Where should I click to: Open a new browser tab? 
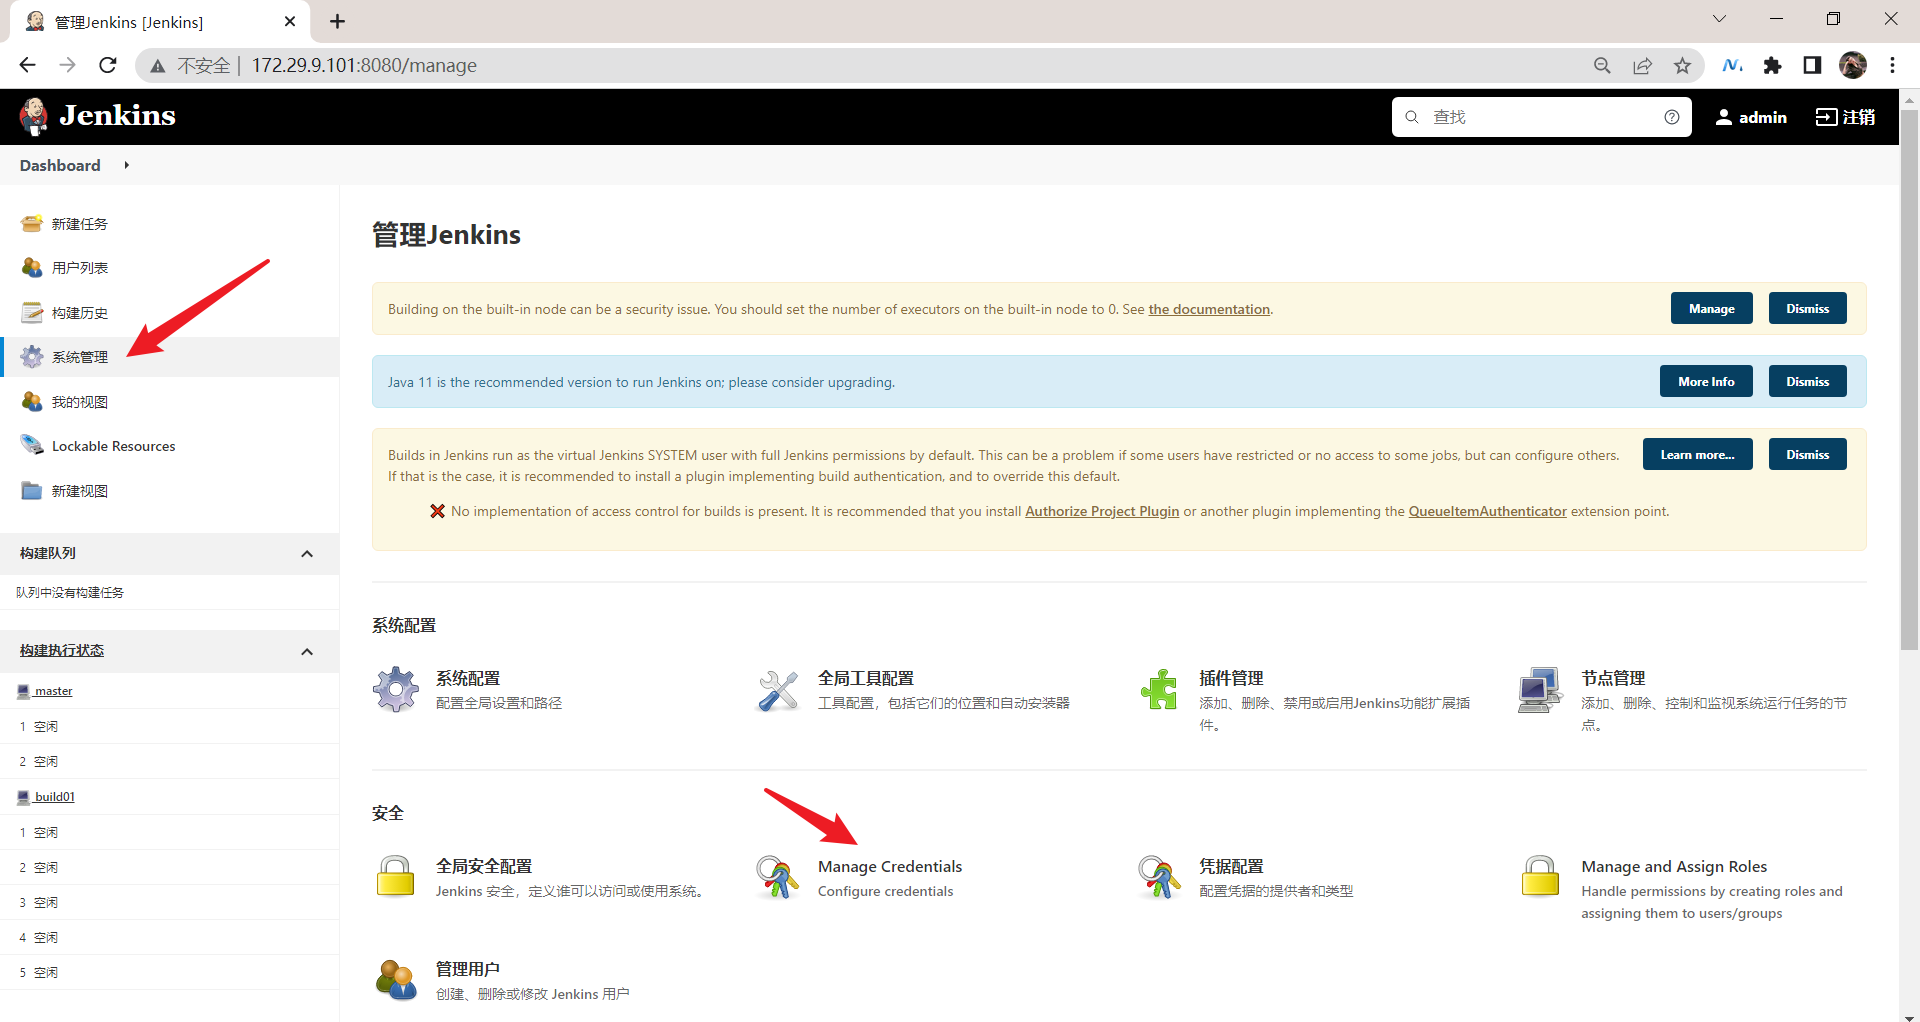(x=337, y=21)
